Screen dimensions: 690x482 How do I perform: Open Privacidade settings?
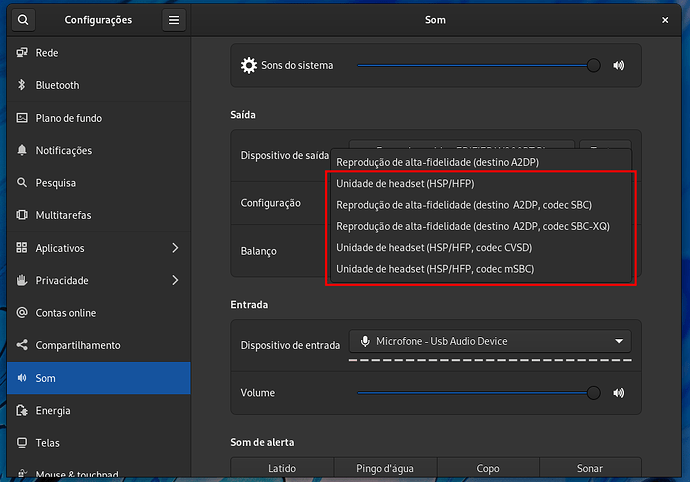[99, 280]
